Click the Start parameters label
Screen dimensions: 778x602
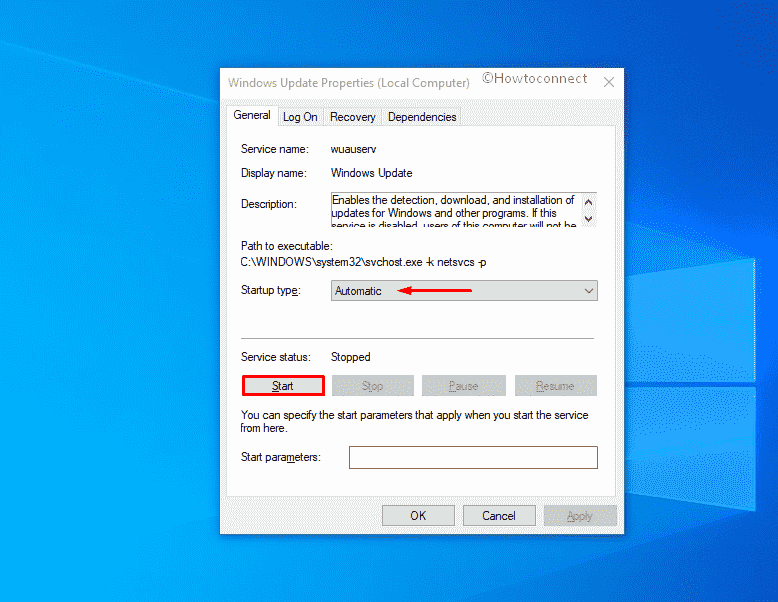281,457
